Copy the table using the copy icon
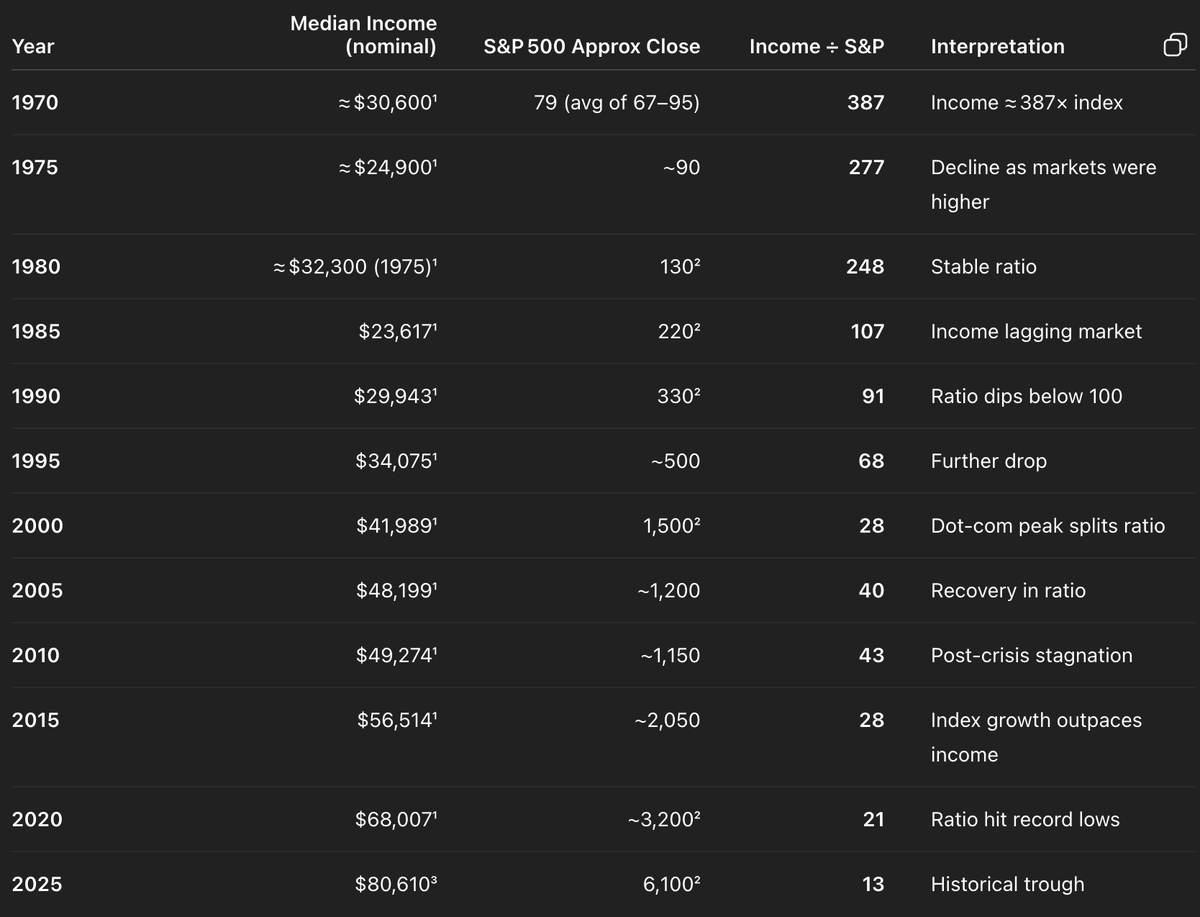The image size is (1200, 917). pos(1175,45)
